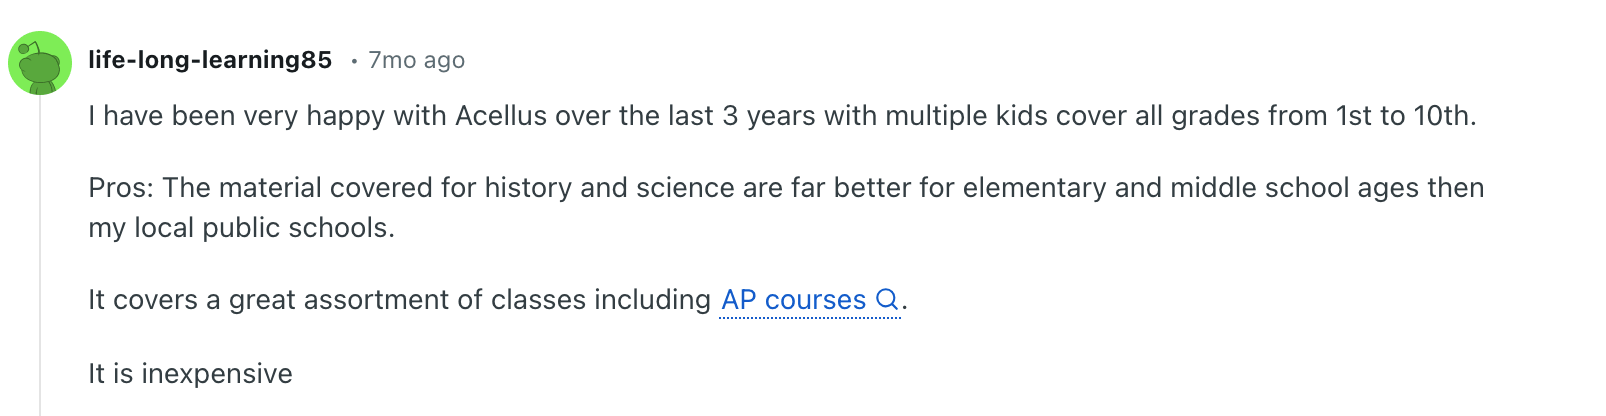Click the green Snoo avatar

pyautogui.click(x=40, y=63)
